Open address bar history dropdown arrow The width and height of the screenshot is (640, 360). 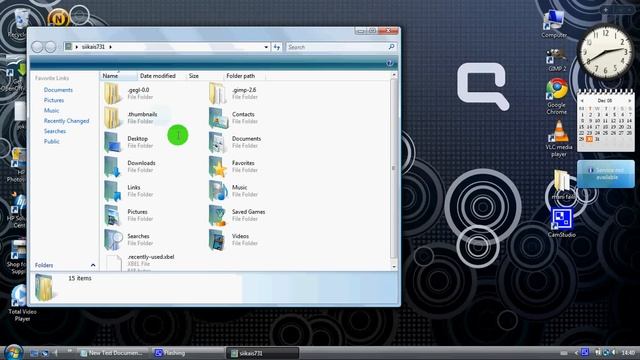tap(266, 47)
